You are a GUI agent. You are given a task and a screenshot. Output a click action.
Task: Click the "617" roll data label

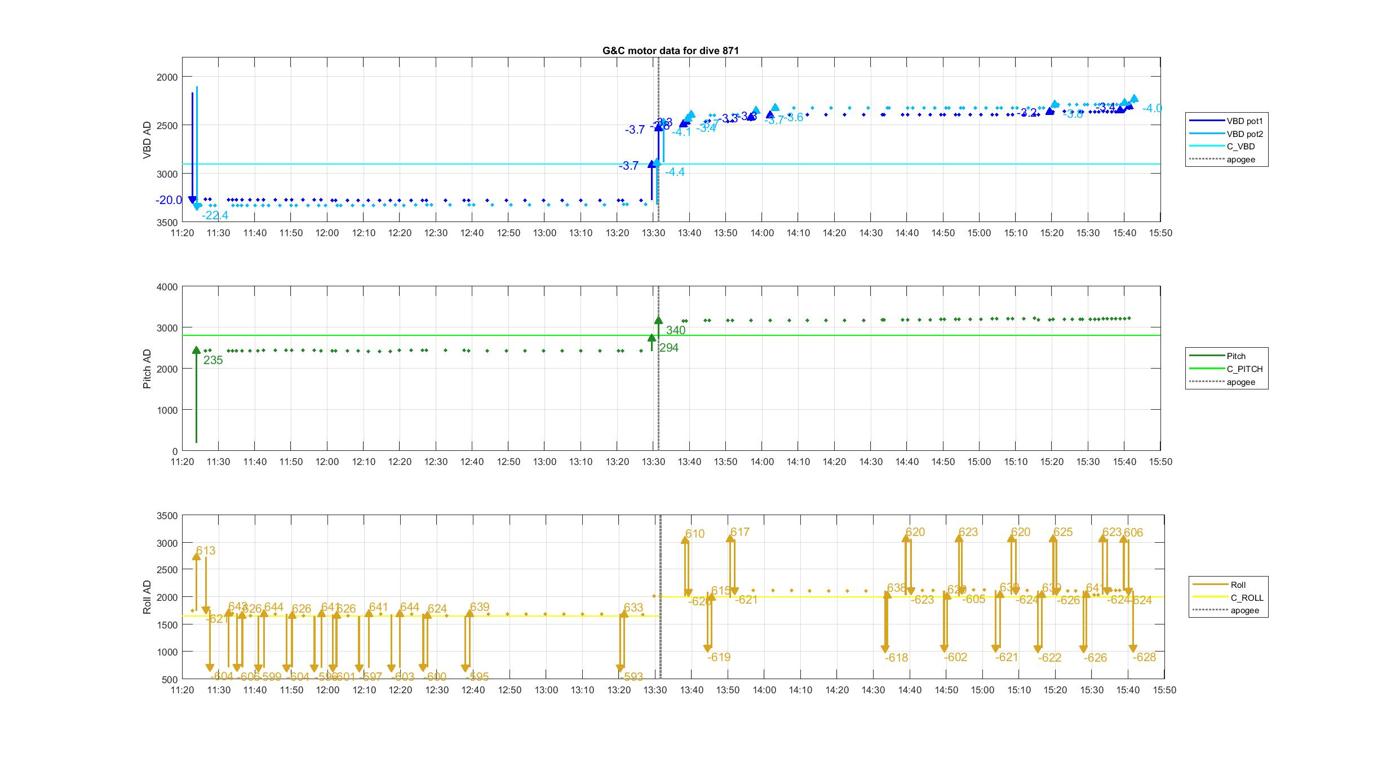pyautogui.click(x=739, y=533)
